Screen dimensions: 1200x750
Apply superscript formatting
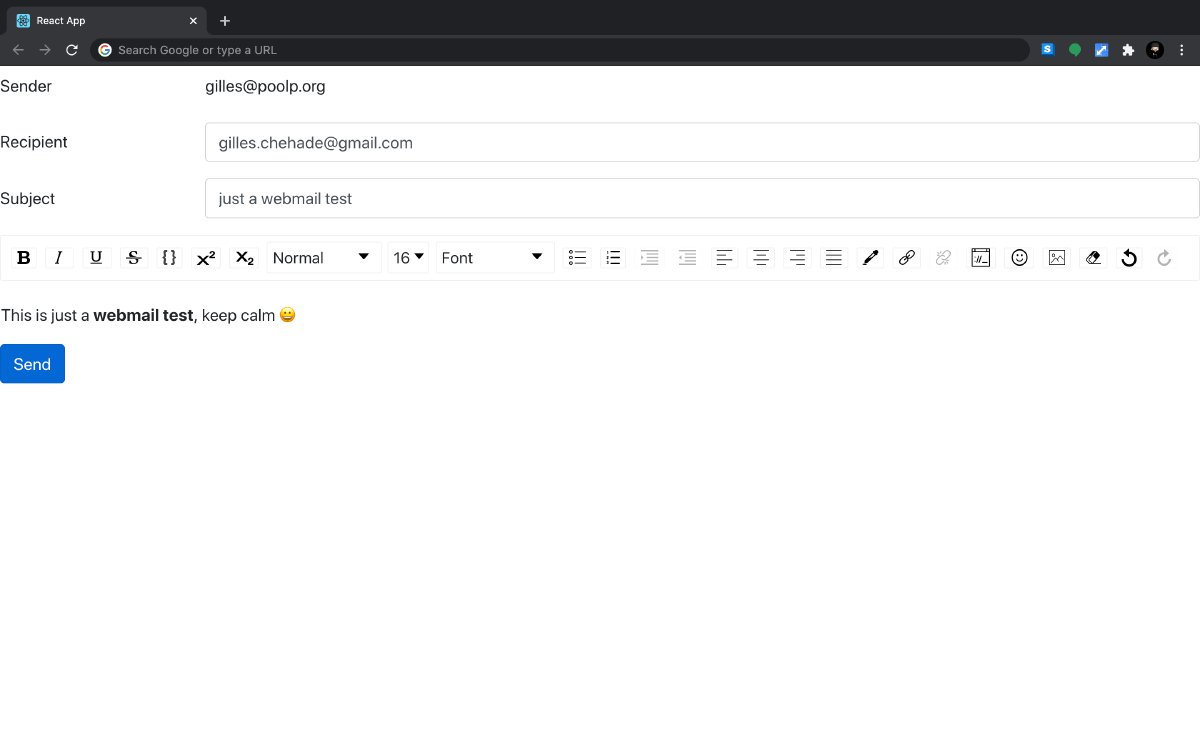(x=206, y=258)
